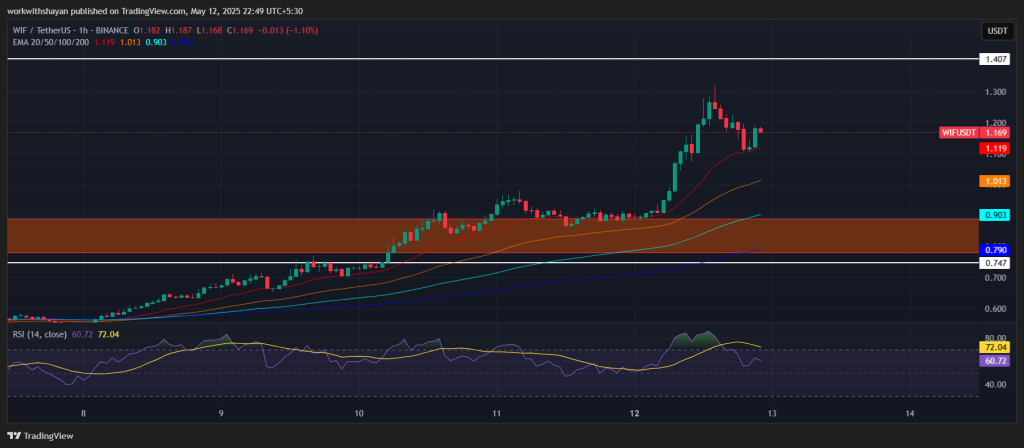Select the cyan 0.903 EMA price tag
Screen dimensions: 1024x448
pos(996,215)
